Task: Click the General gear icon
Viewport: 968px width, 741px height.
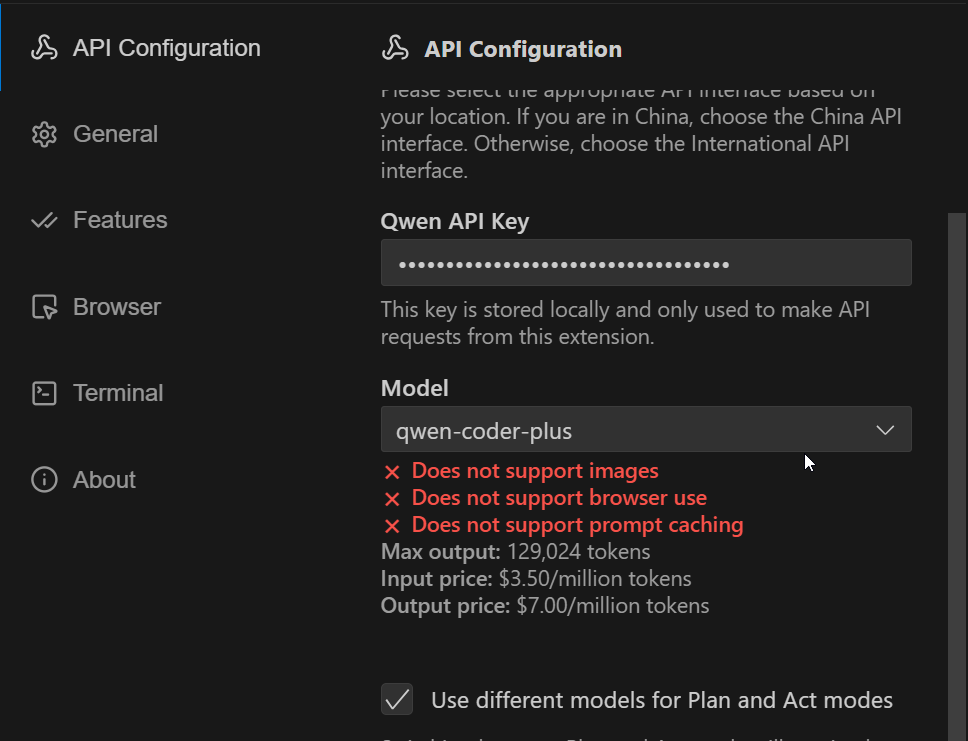Action: tap(44, 134)
